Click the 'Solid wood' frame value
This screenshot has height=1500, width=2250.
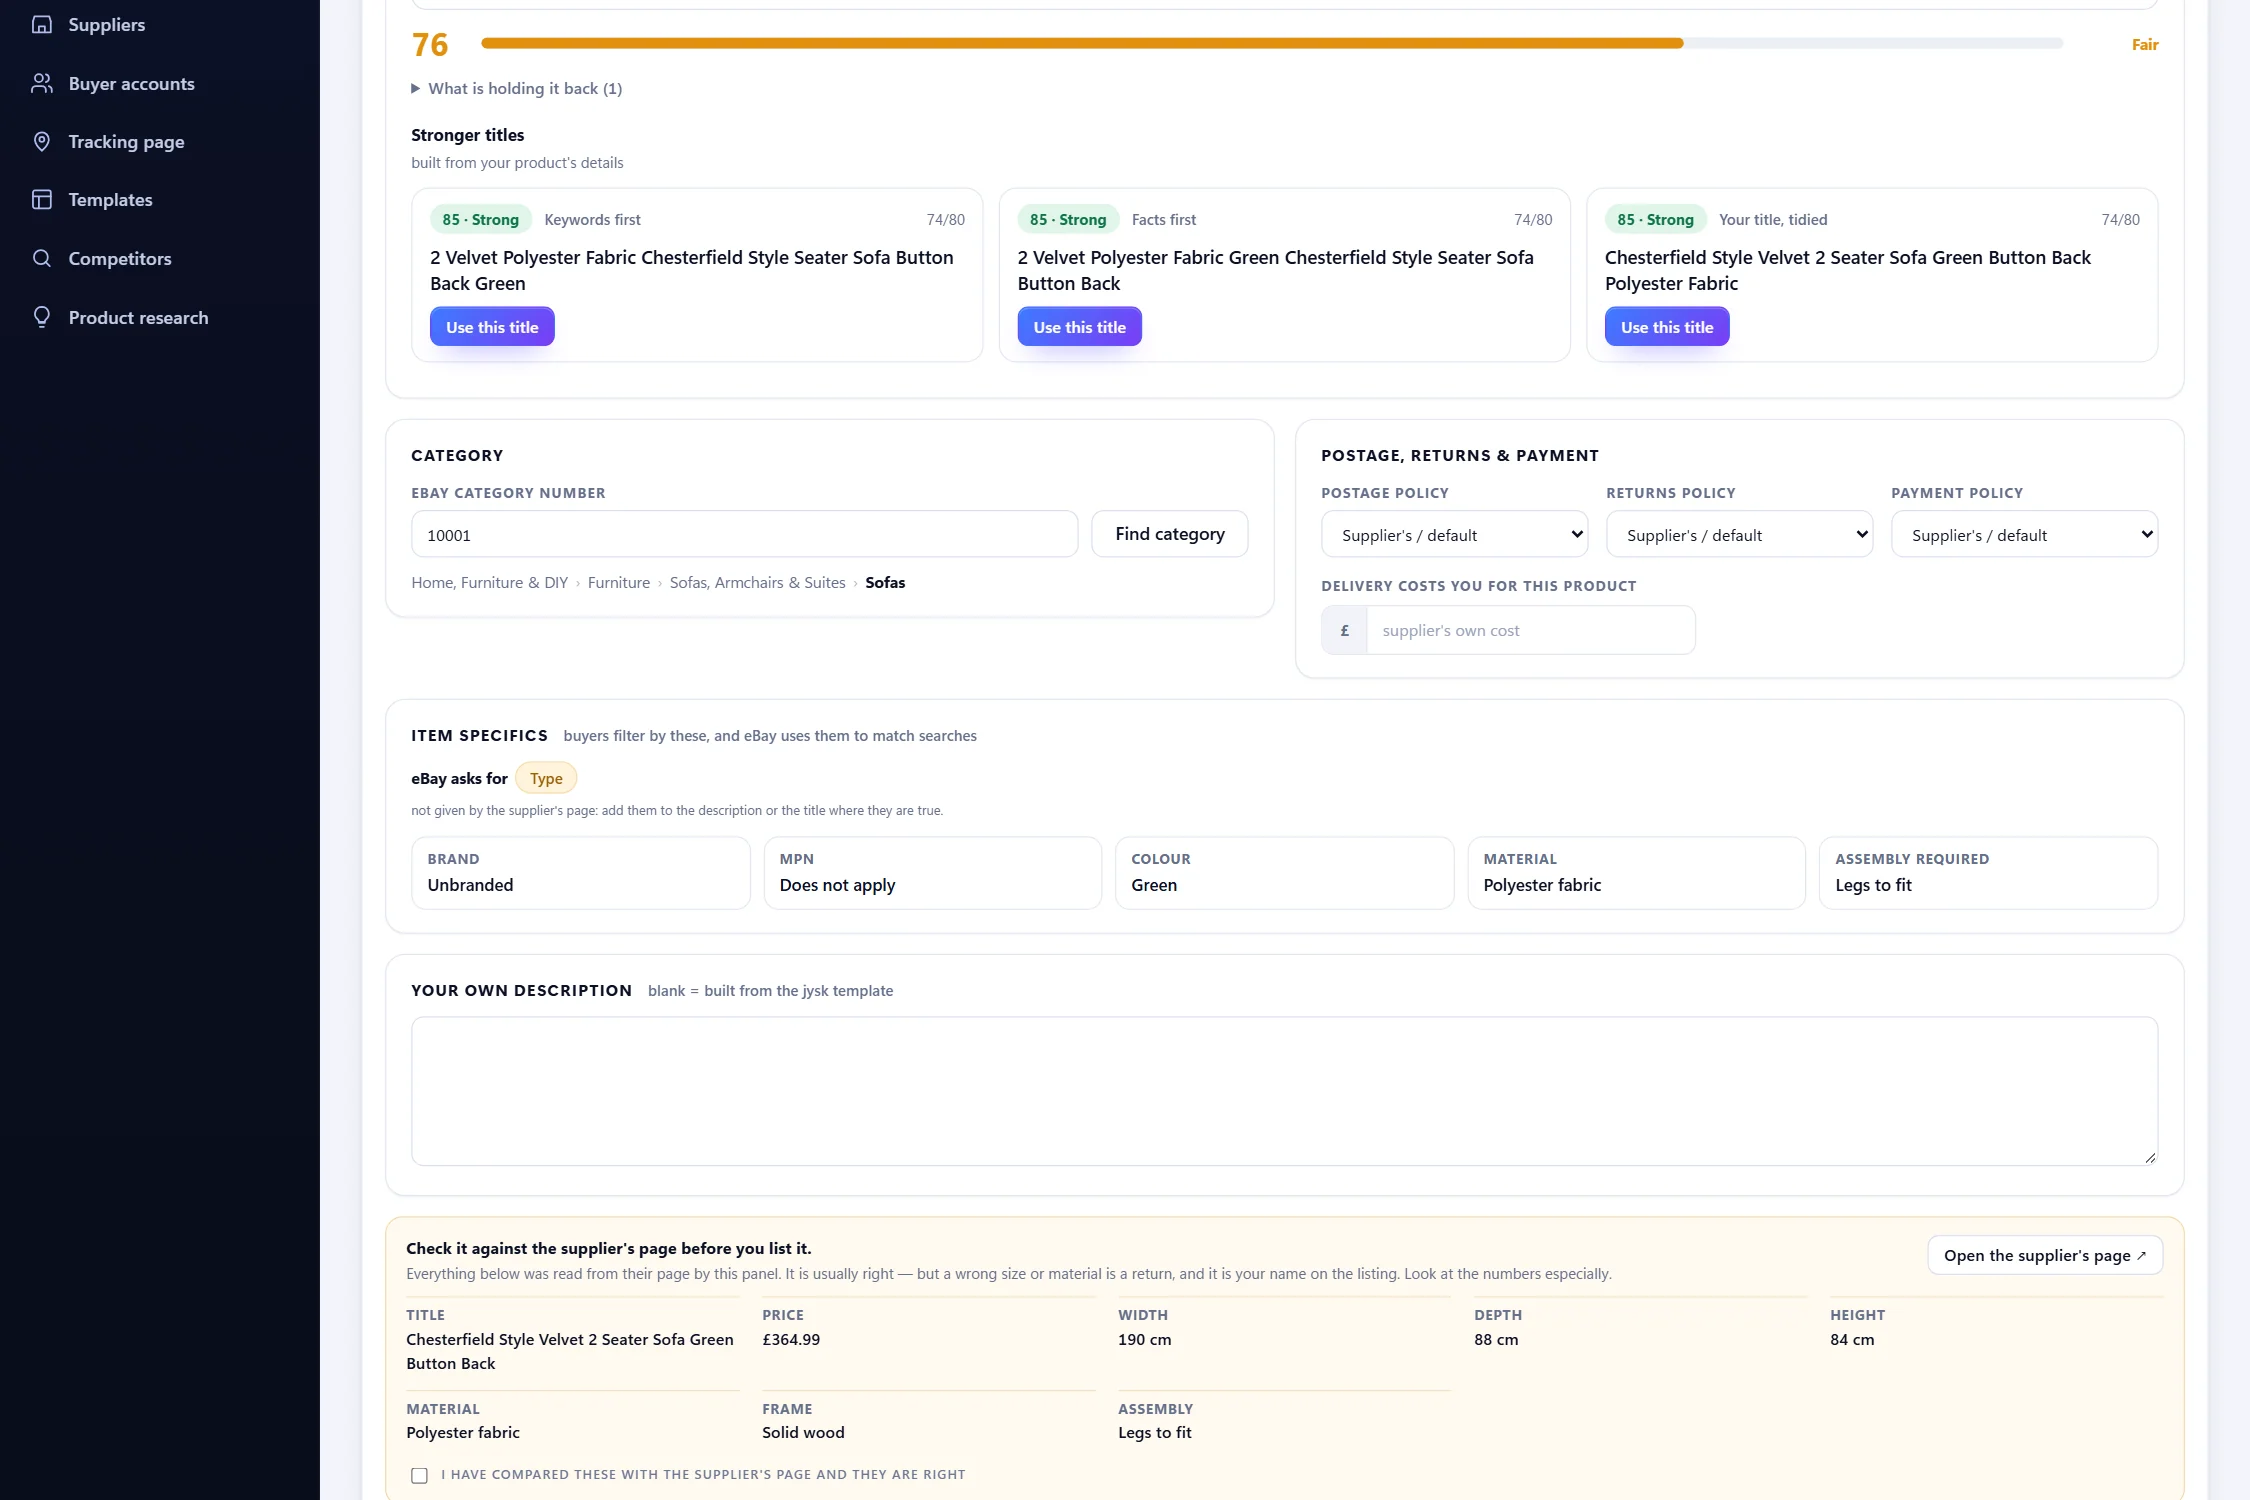click(x=803, y=1432)
